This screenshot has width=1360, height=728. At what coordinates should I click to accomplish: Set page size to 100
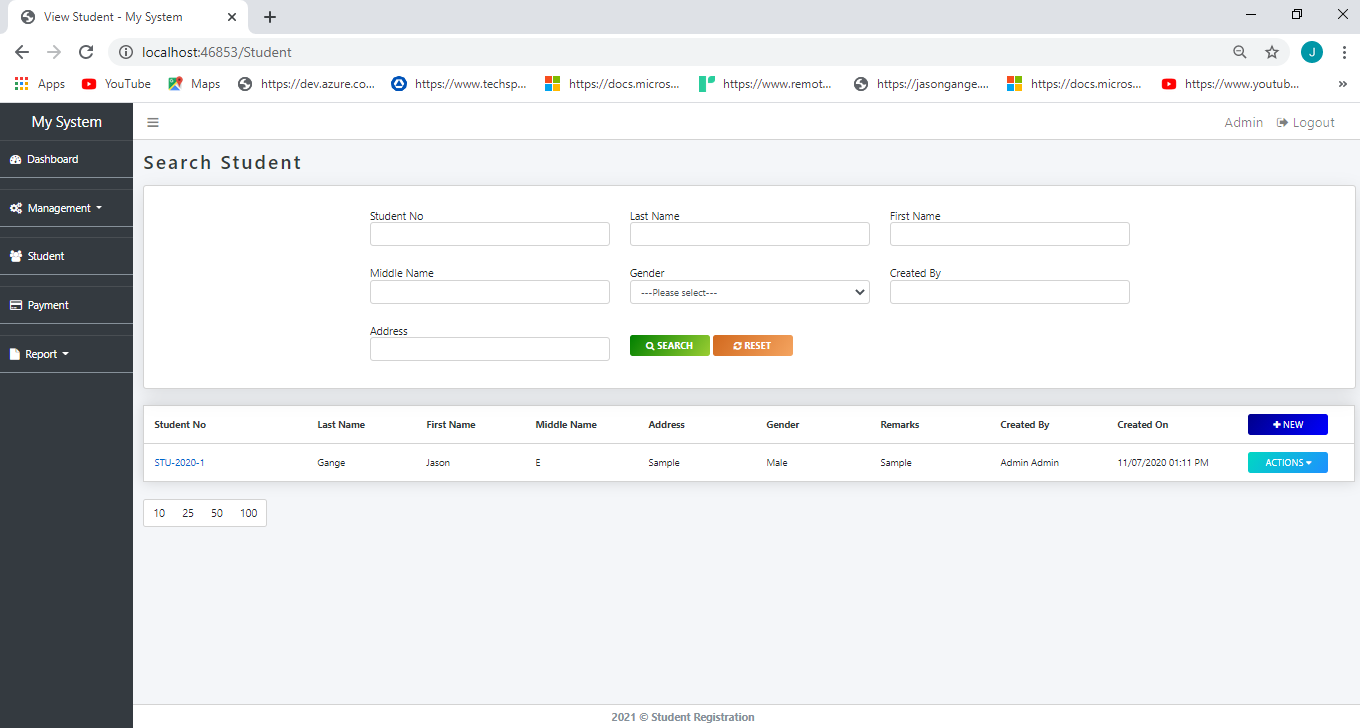pyautogui.click(x=249, y=513)
